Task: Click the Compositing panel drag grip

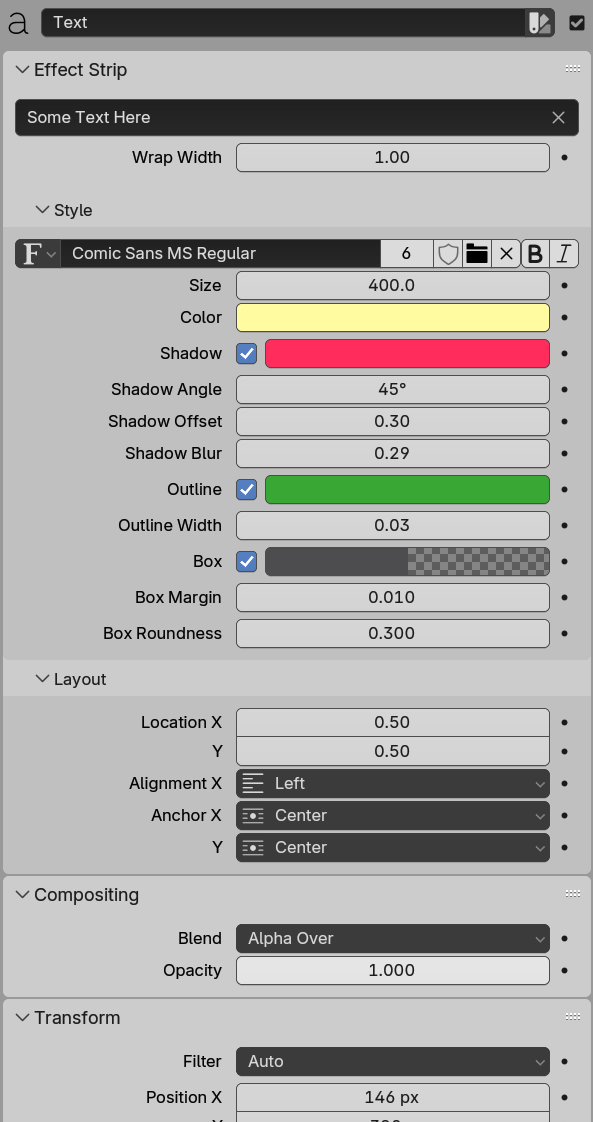Action: [573, 894]
